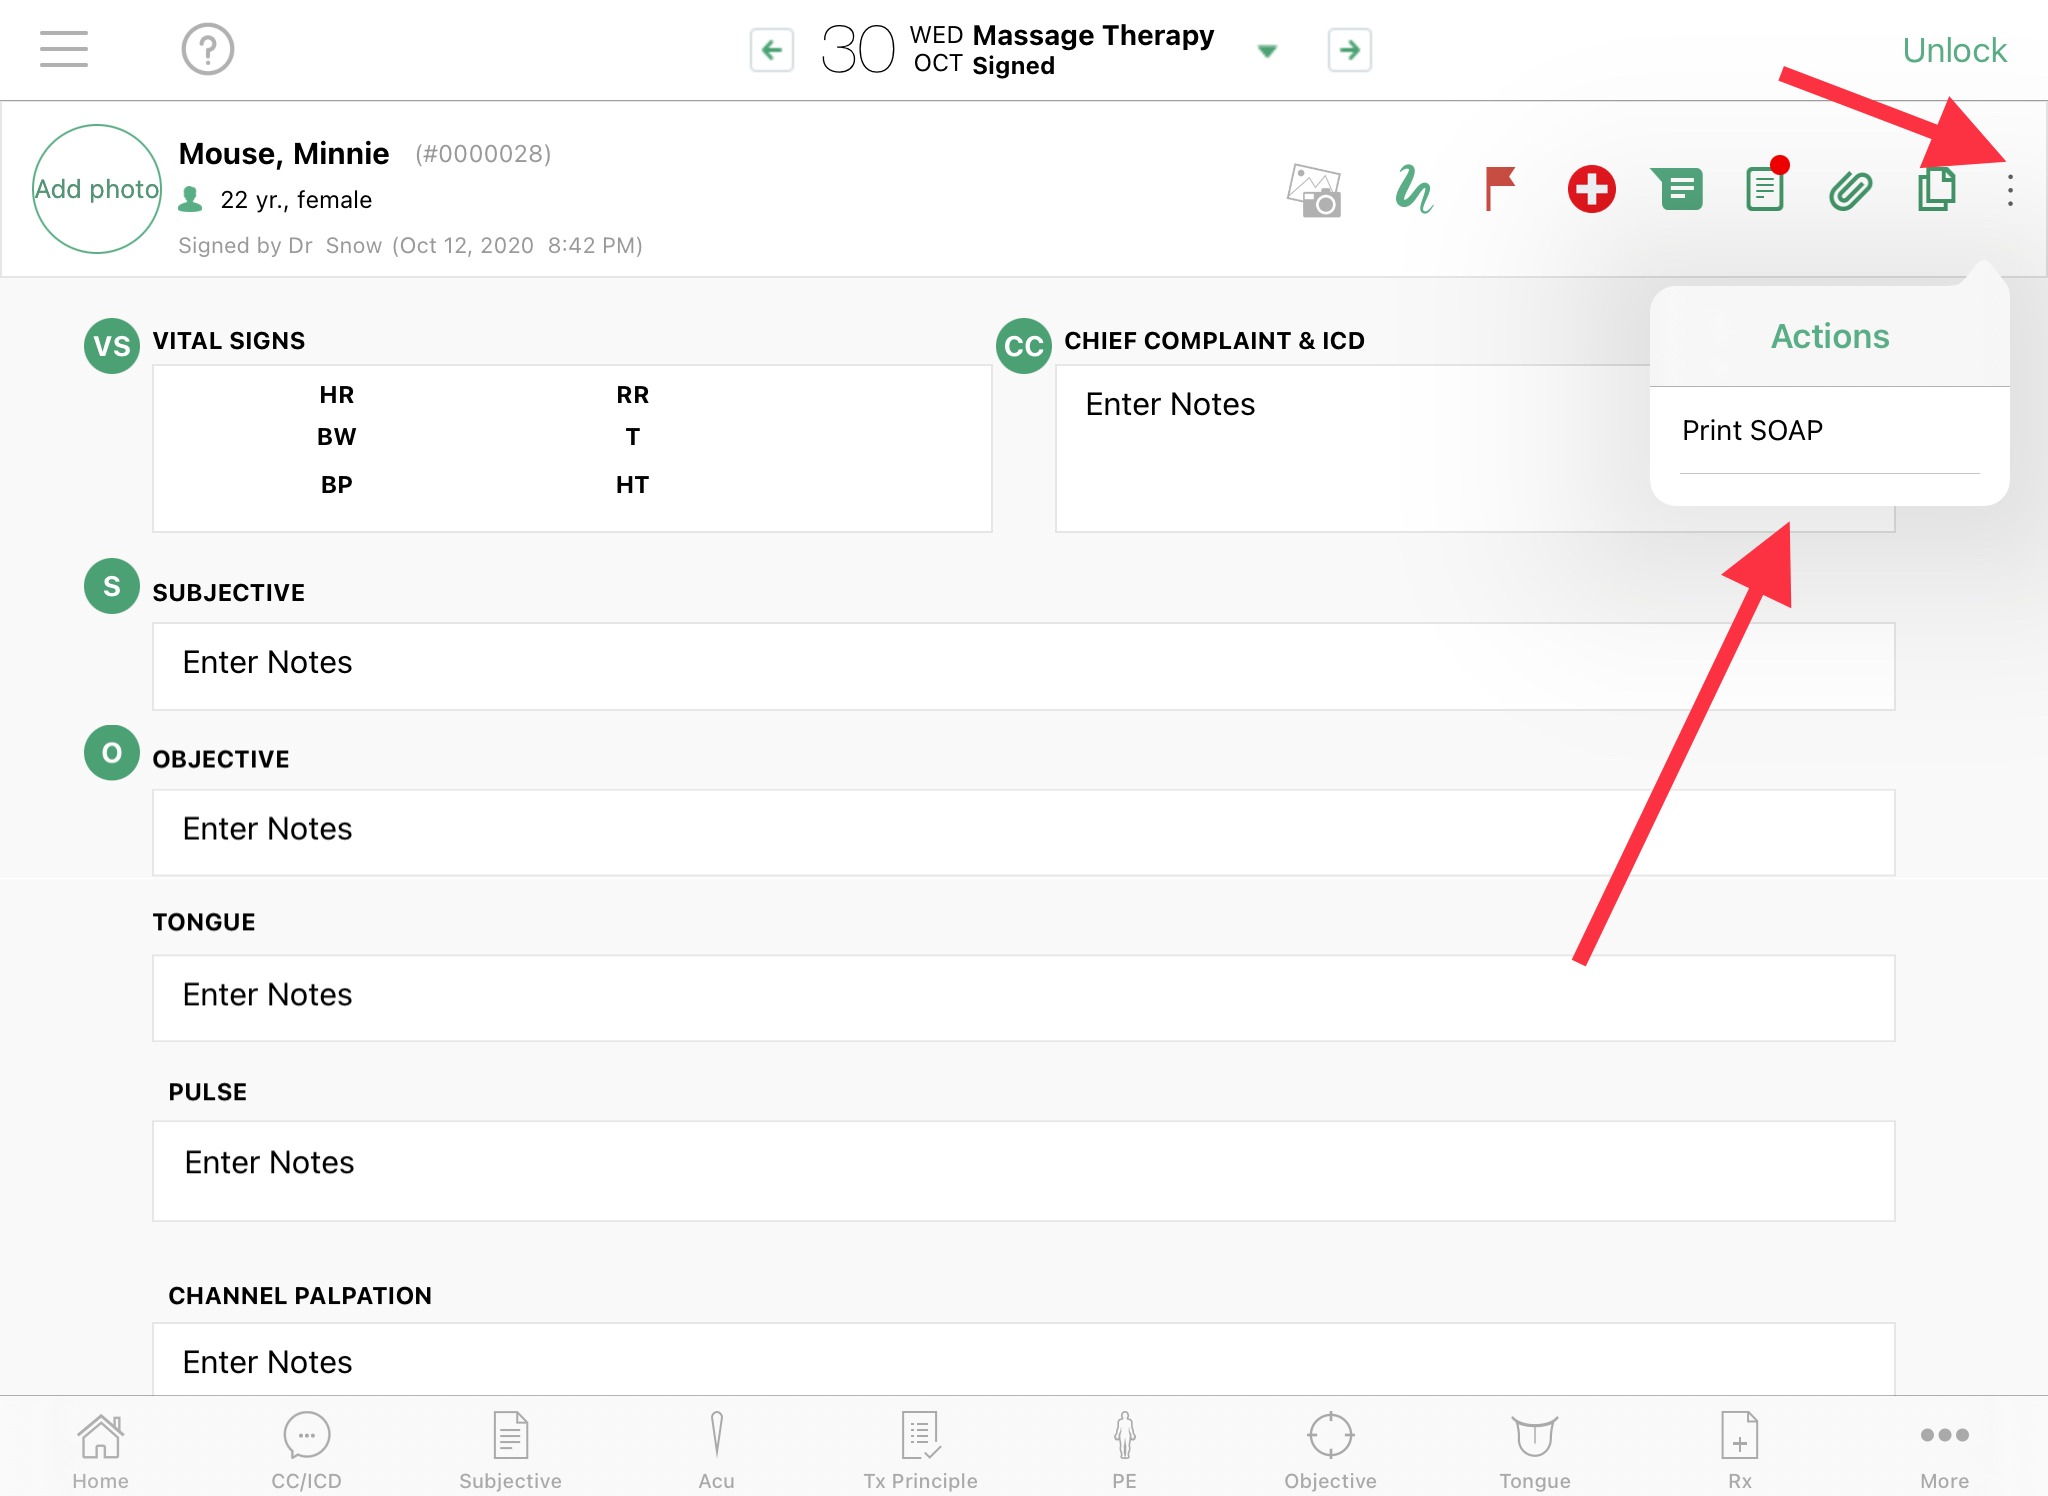Select Print SOAP from Actions menu
This screenshot has width=2048, height=1496.
pos(1752,431)
